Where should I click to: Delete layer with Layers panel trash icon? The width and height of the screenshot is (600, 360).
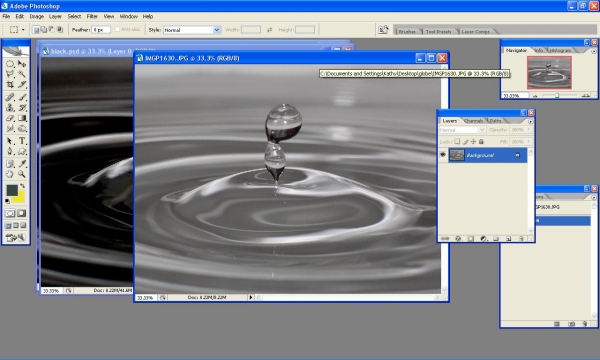point(521,238)
